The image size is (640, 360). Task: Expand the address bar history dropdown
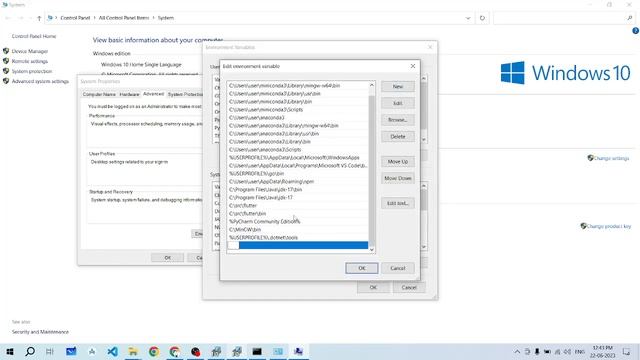[x=468, y=18]
